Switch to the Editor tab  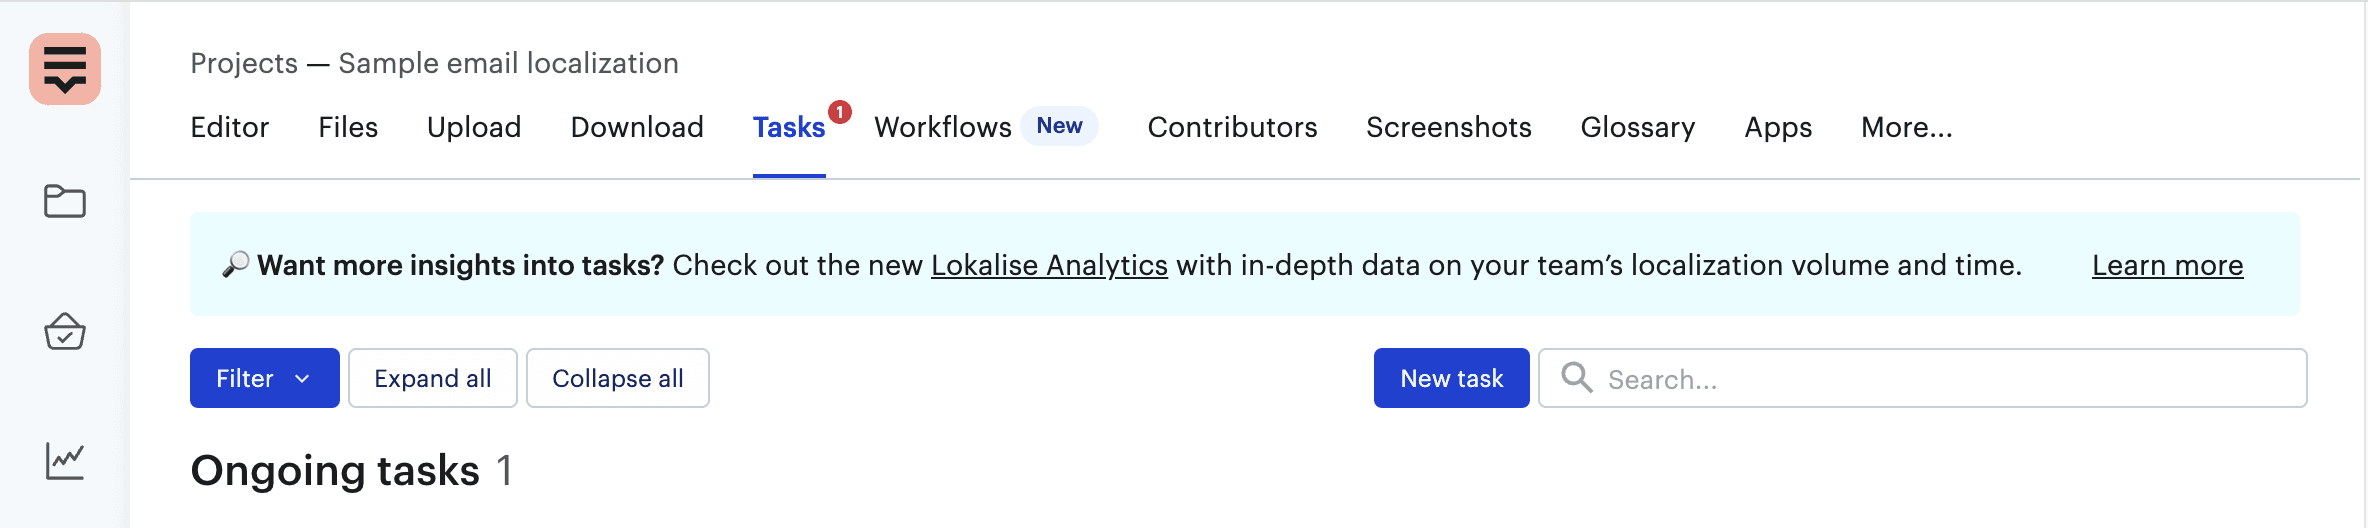230,127
